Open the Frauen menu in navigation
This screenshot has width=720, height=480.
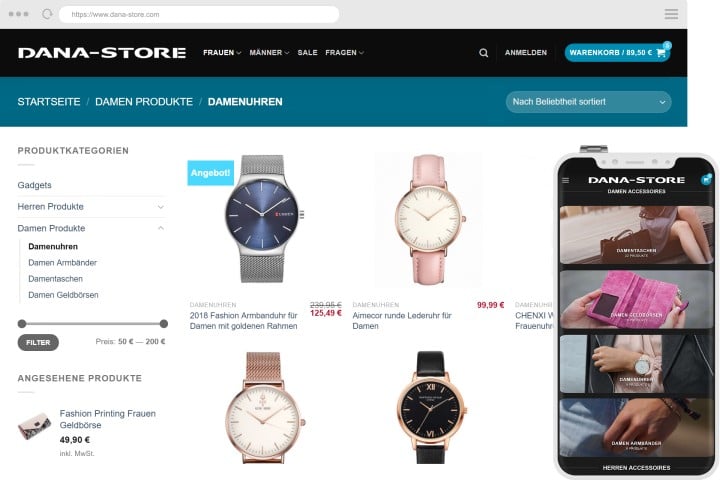pos(222,53)
